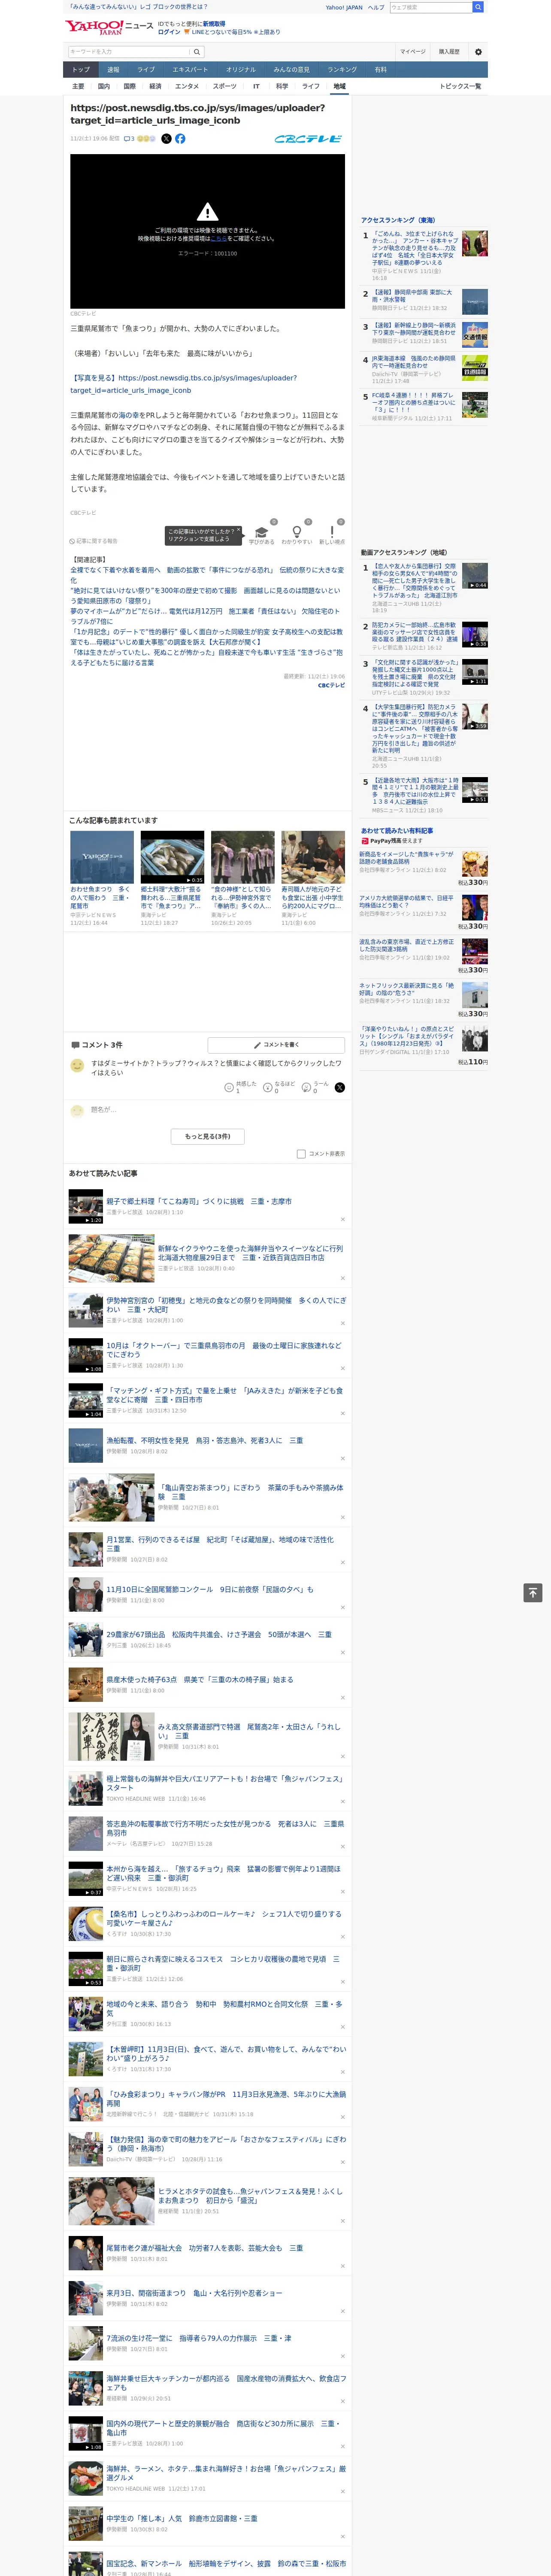Share the comment on X
Viewport: 551px width, 2576px height.
coord(339,1087)
